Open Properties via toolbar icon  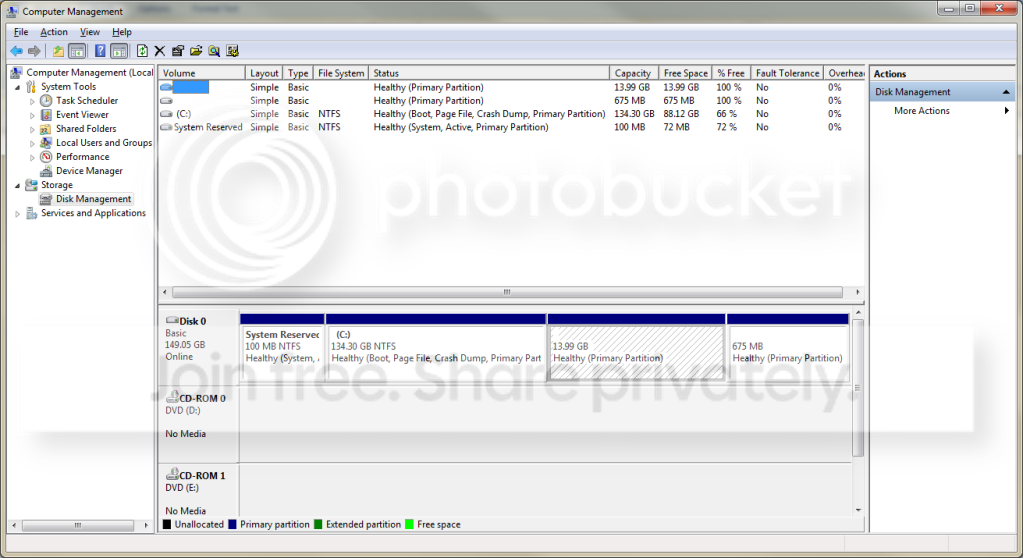coord(177,51)
